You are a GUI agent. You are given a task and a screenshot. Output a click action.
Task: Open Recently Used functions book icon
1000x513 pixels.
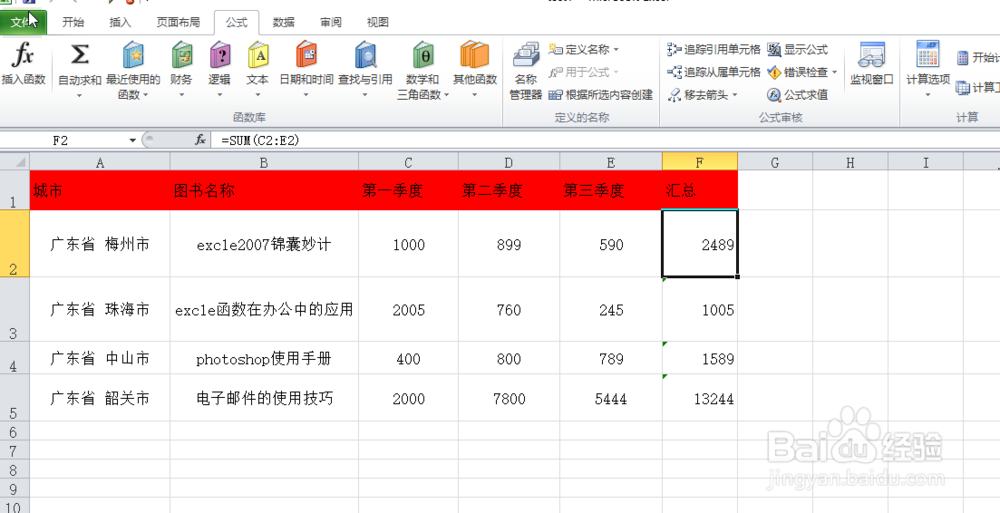click(x=133, y=55)
